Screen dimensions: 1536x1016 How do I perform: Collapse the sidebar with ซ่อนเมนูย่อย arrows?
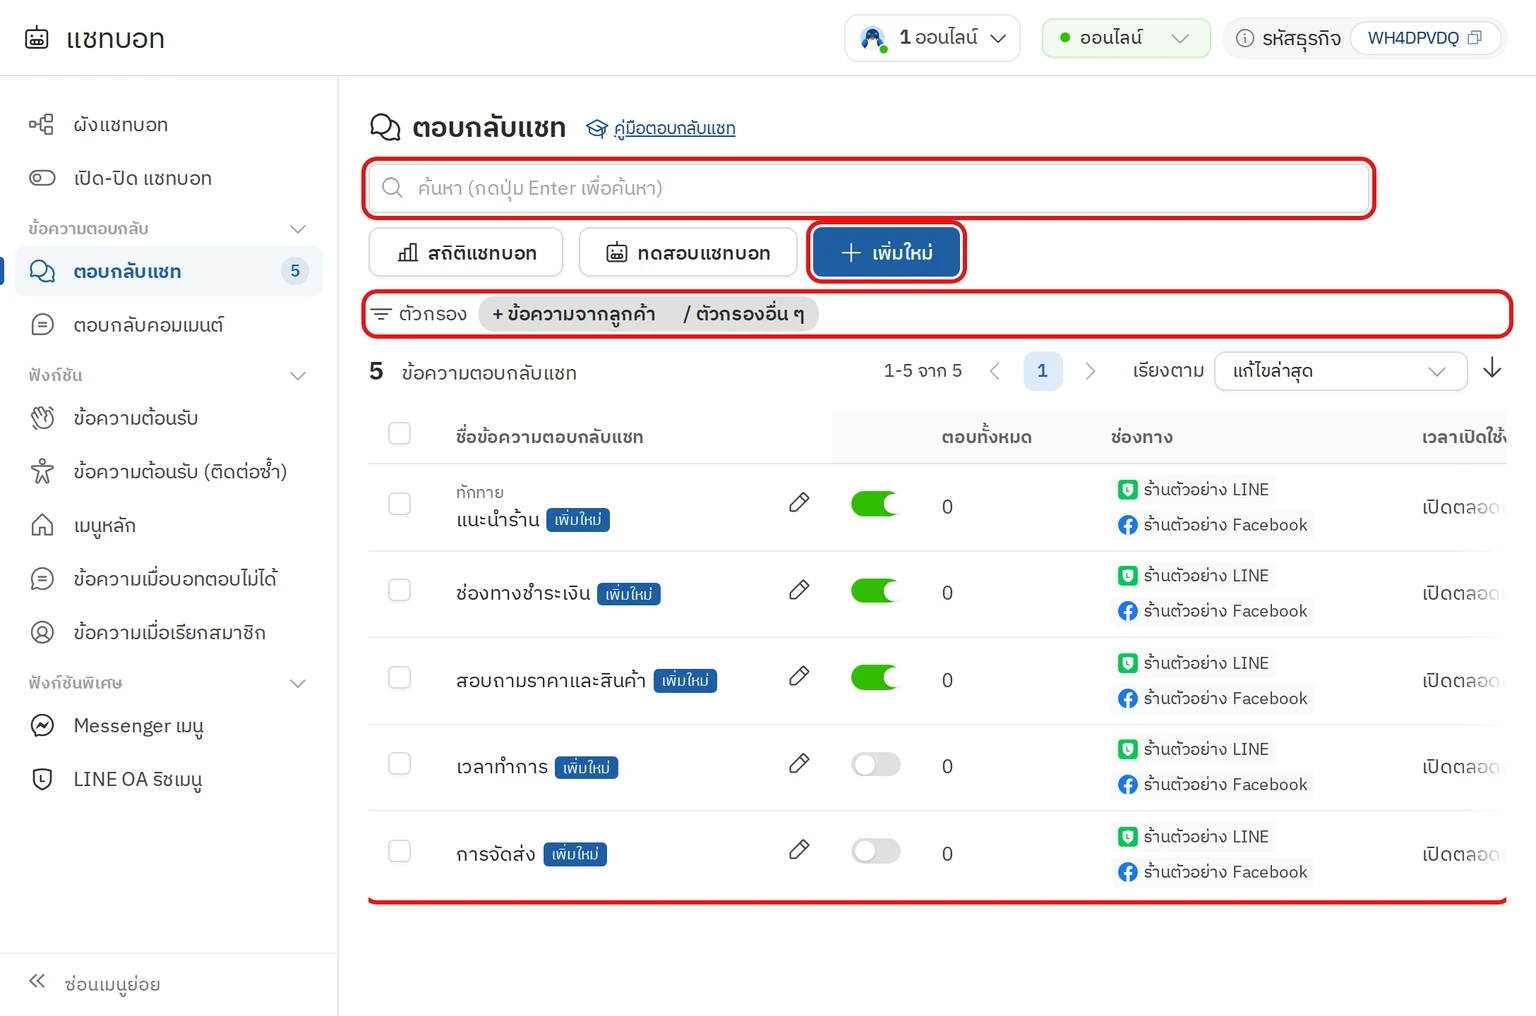pyautogui.click(x=37, y=981)
